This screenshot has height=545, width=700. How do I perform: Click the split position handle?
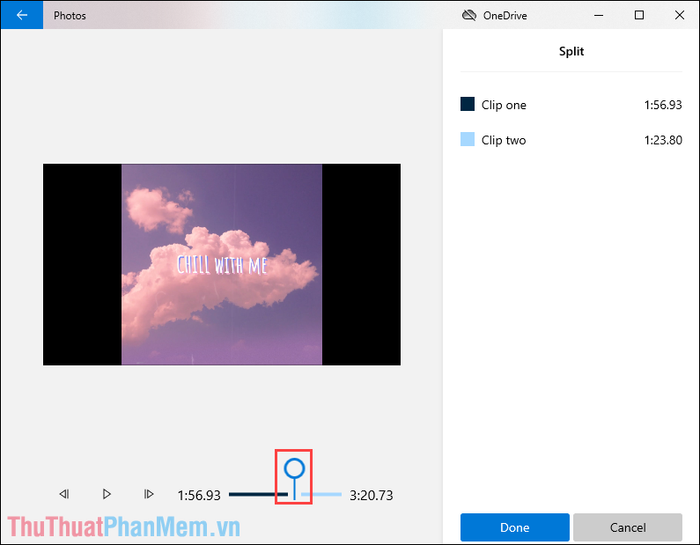[294, 469]
